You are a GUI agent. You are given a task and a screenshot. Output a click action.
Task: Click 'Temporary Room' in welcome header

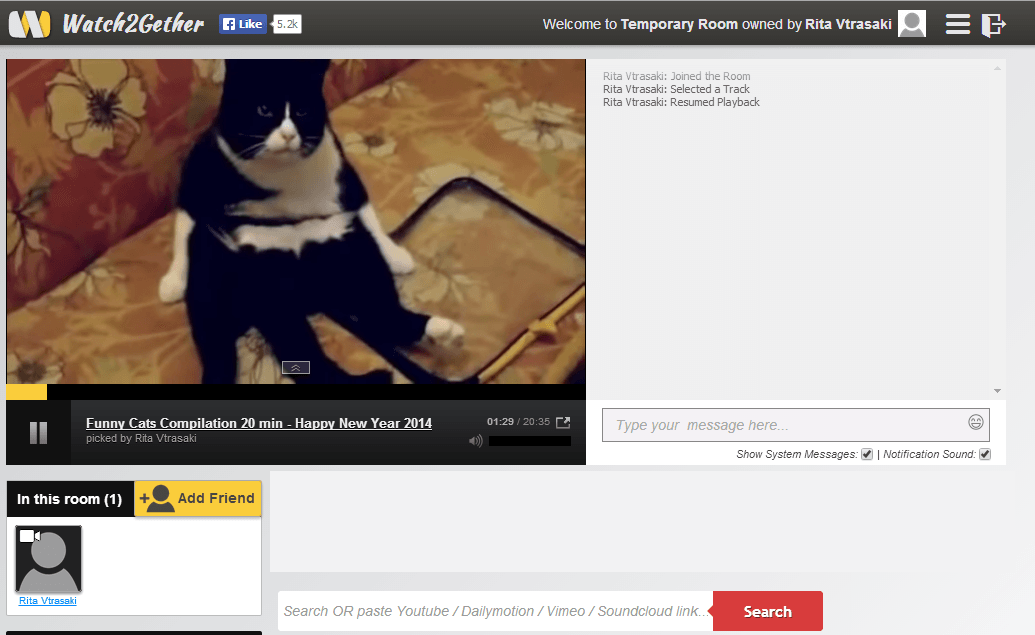coord(679,24)
